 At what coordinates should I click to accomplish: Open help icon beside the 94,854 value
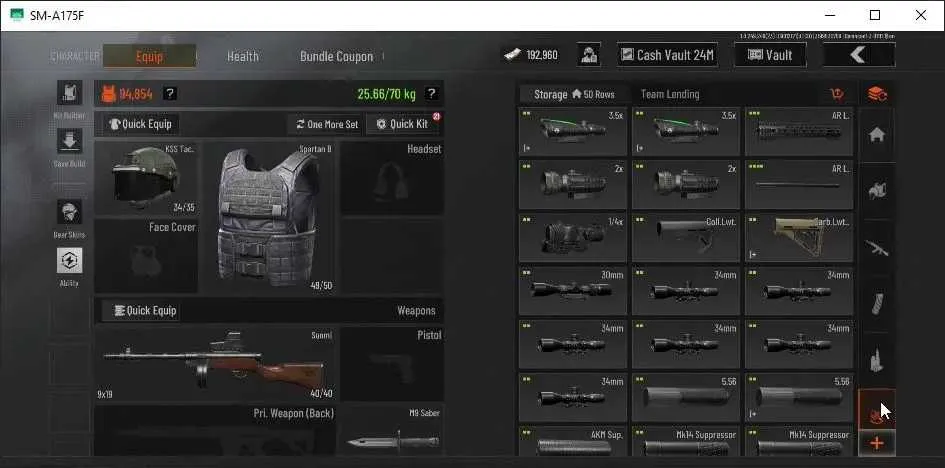[x=171, y=93]
